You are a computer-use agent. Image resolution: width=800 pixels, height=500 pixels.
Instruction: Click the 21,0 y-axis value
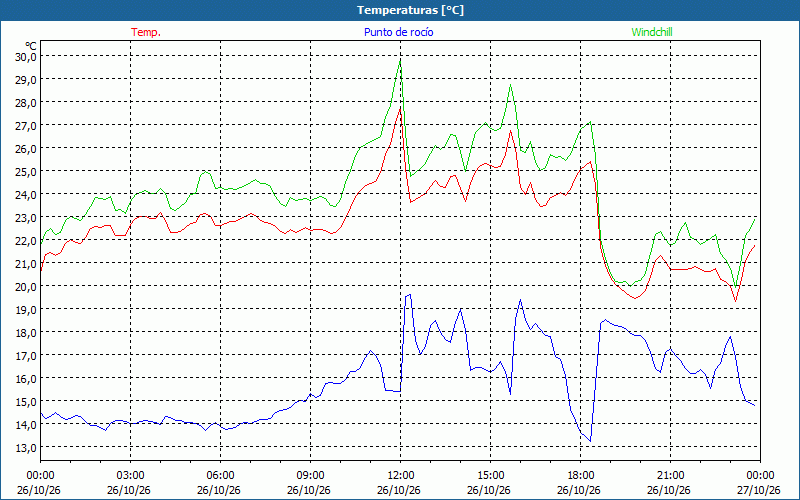25,263
